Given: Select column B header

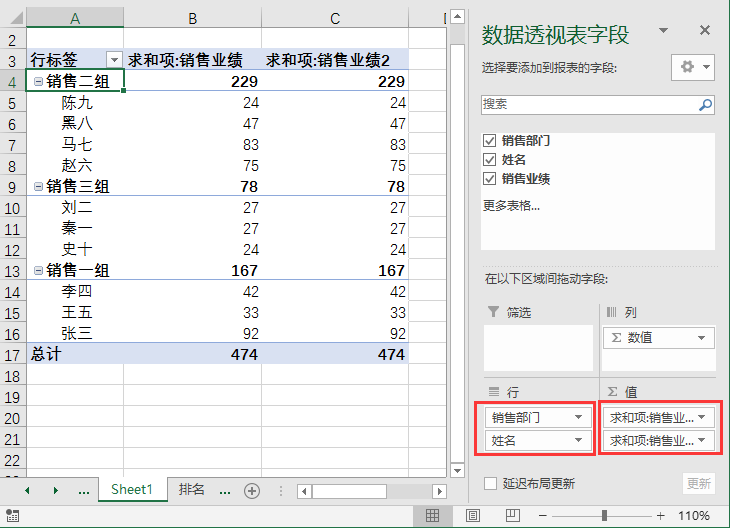Looking at the screenshot, I should click(x=193, y=18).
